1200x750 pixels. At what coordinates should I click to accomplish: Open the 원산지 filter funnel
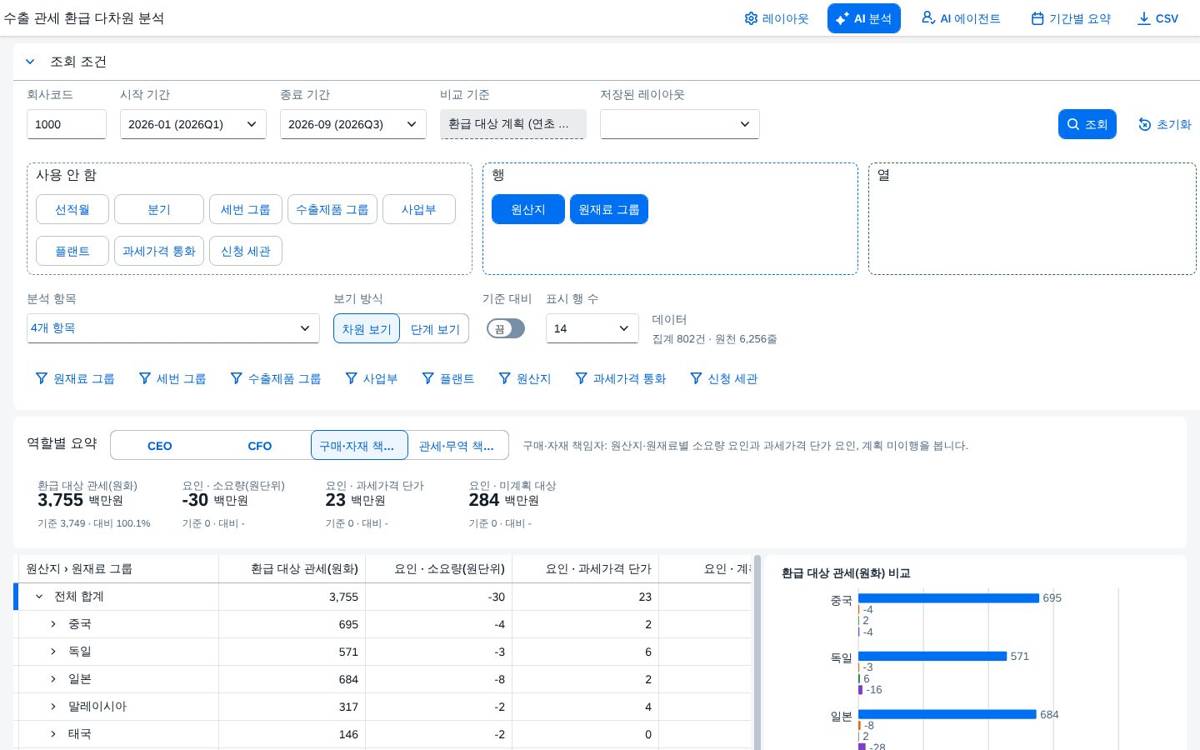(525, 379)
